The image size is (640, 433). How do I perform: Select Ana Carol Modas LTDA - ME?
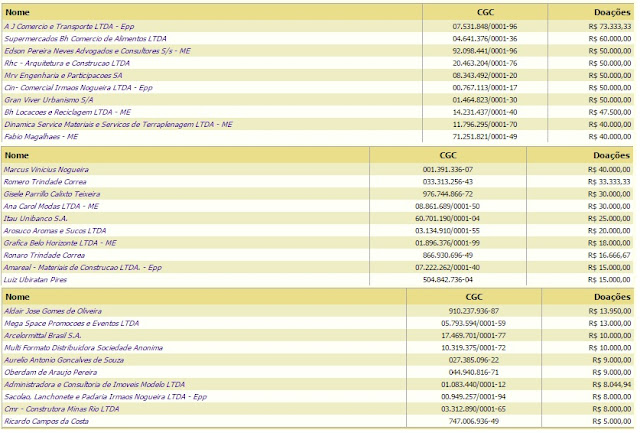tap(51, 206)
